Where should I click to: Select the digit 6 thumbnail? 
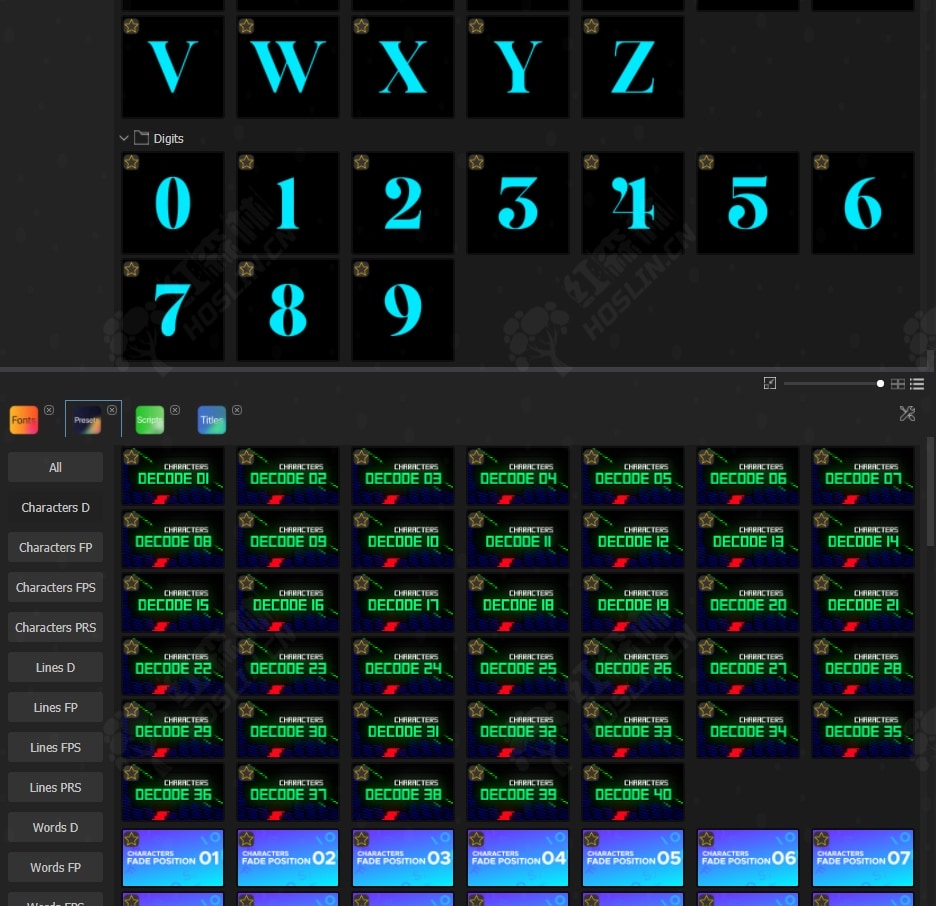[863, 203]
